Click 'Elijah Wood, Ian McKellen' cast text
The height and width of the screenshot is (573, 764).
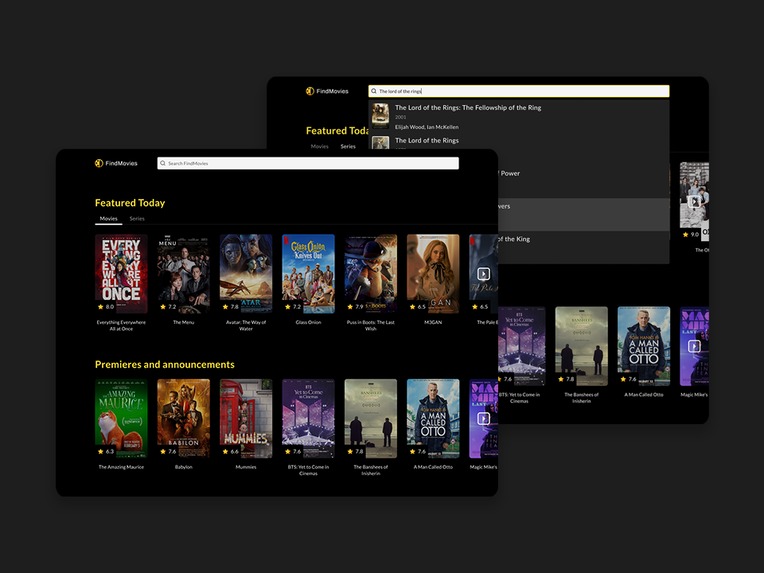427,127
